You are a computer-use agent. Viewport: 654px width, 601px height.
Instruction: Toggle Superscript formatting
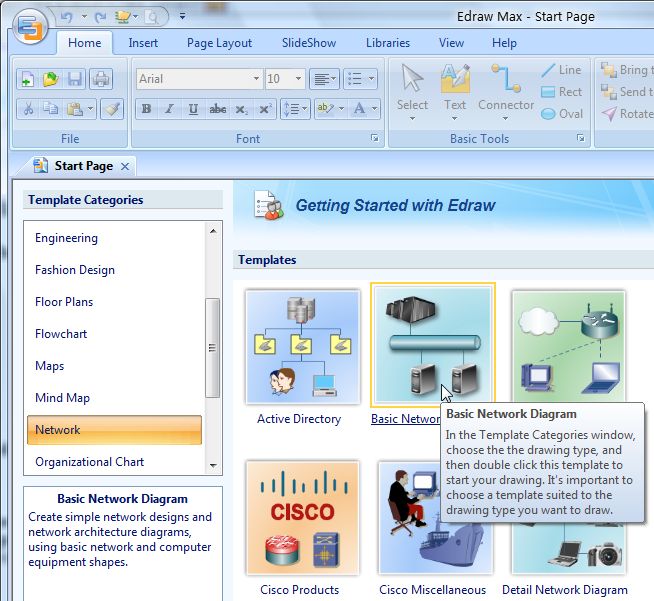coord(265,109)
